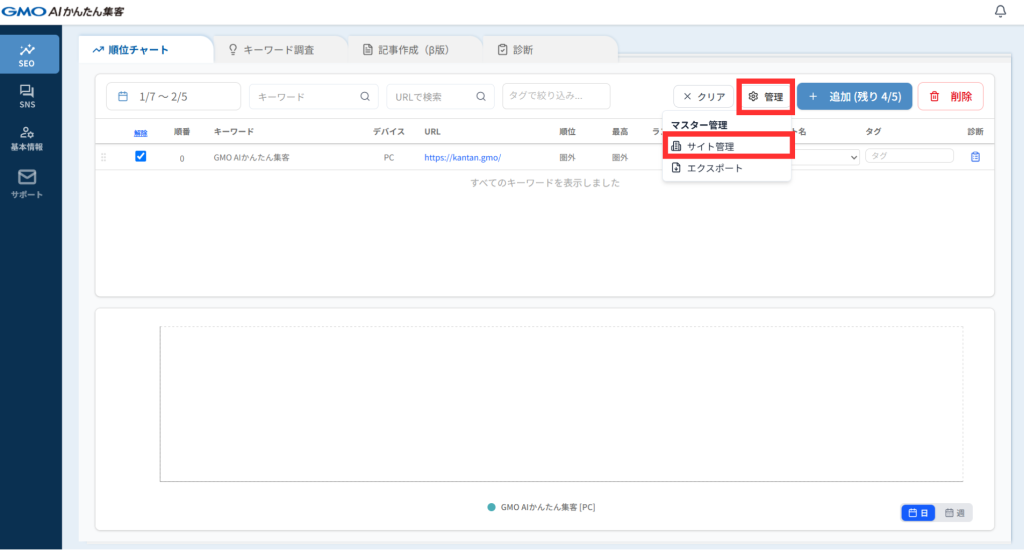This screenshot has width=1024, height=552.
Task: Open the https://kantan.gmo/ link
Action: pos(461,157)
